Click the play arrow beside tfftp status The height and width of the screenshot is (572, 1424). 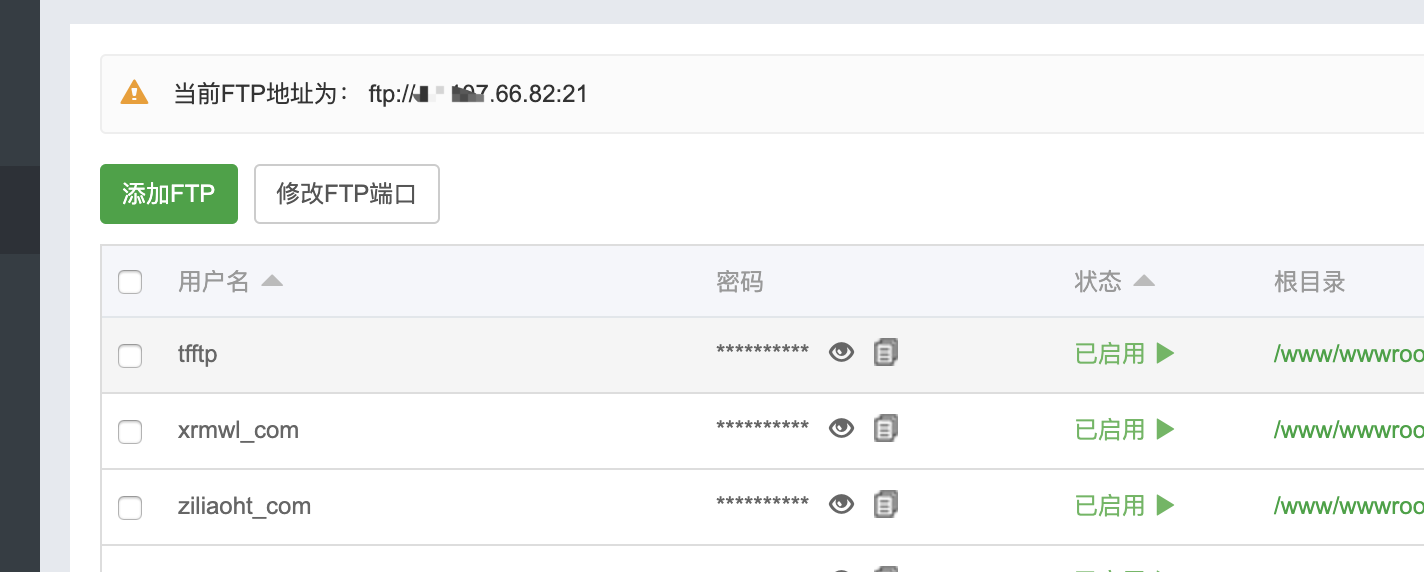(1165, 353)
